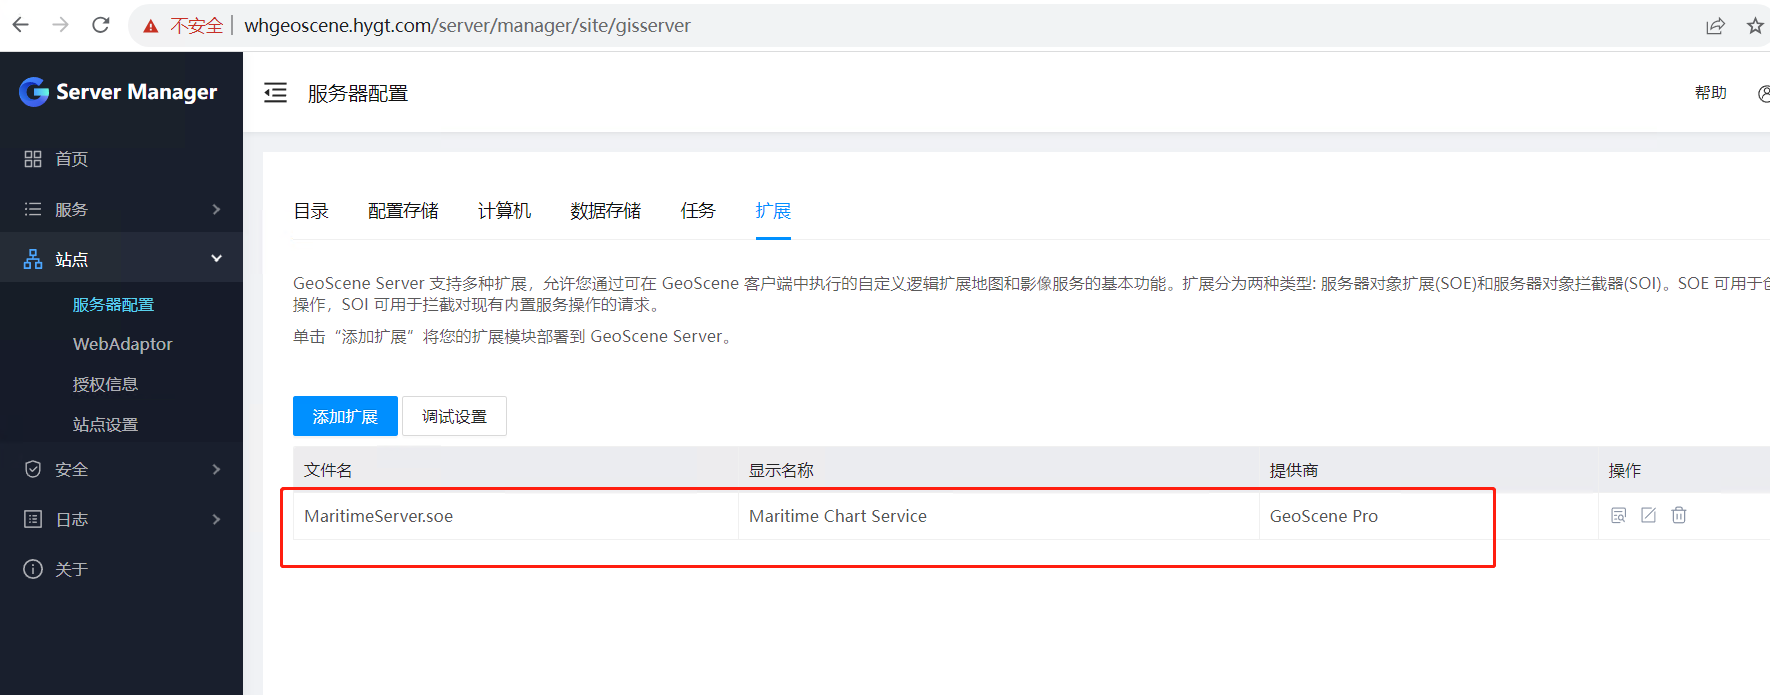Expand the 服务 menu chevron
1770x695 pixels.
216,209
